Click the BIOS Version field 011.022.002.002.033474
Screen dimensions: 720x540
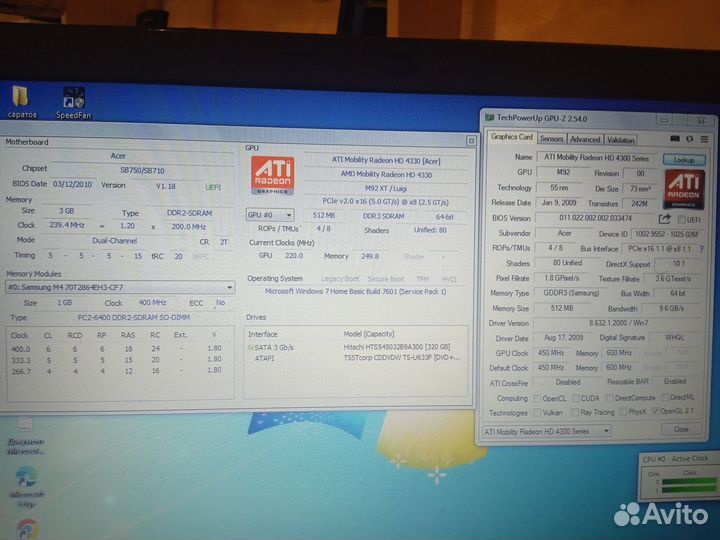(596, 218)
